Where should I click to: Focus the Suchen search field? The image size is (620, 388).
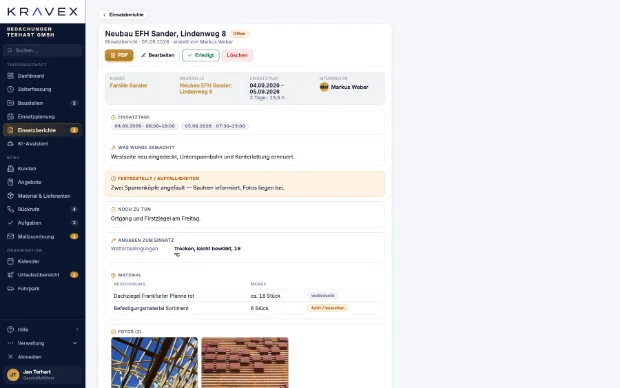(42, 50)
